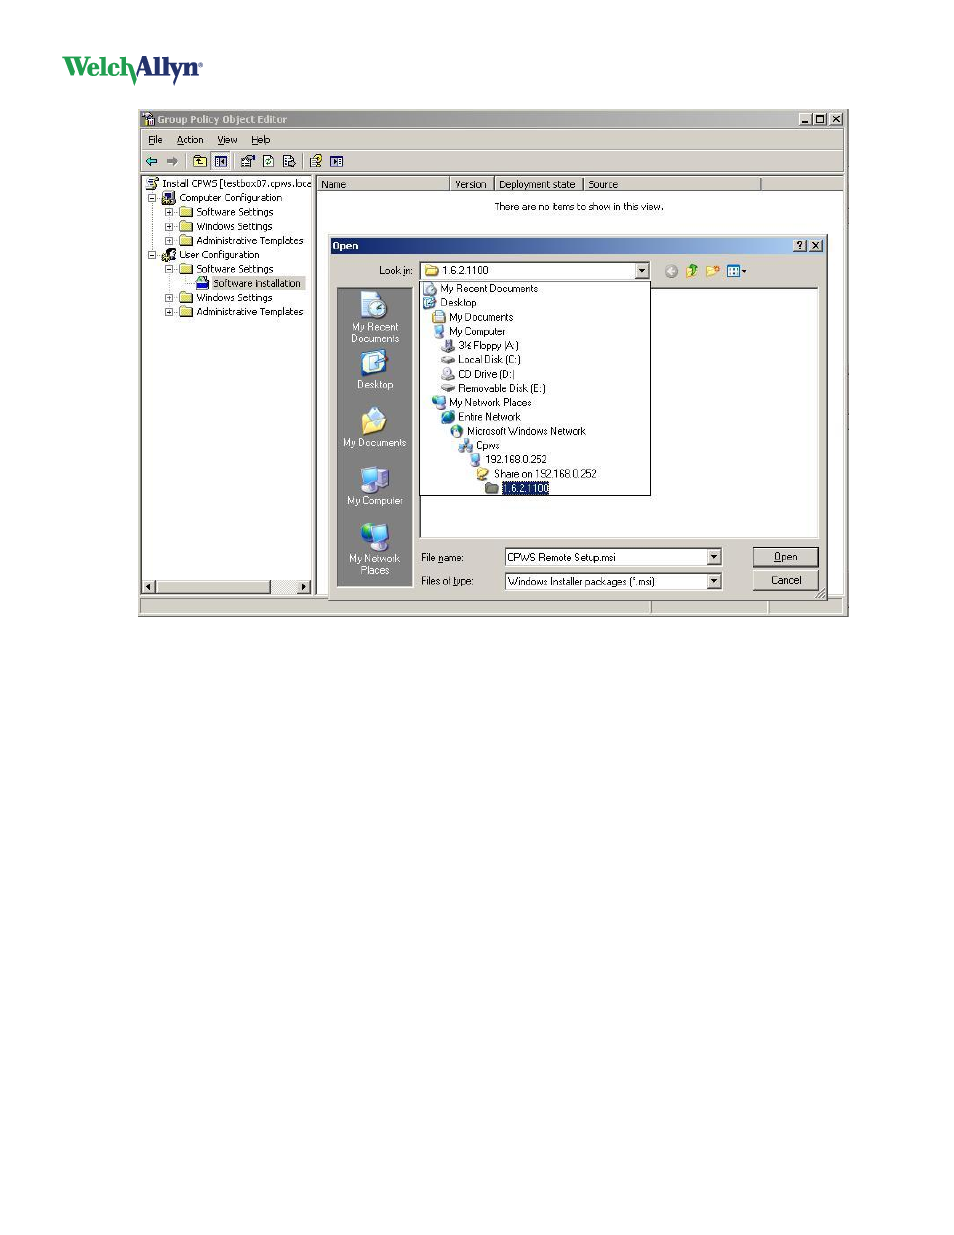The height and width of the screenshot is (1235, 954).
Task: Collapse the User Configuration tree node
Action: [152, 255]
